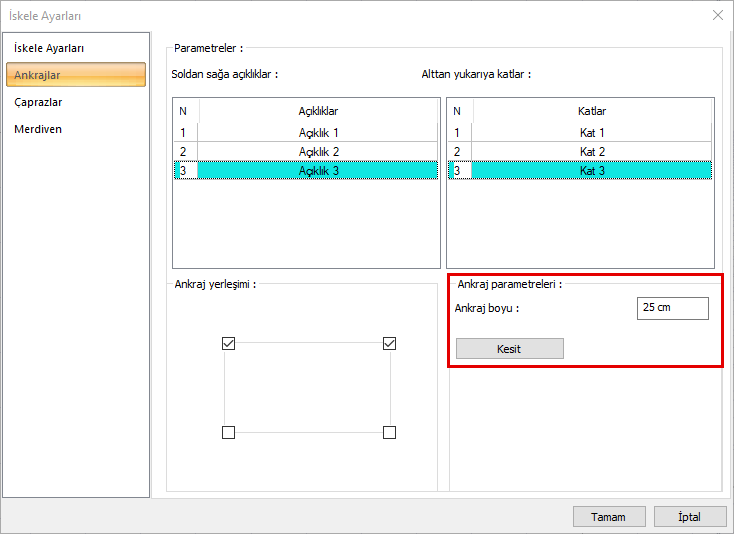Click the Kesit button
This screenshot has height=534, width=734.
[x=509, y=349]
